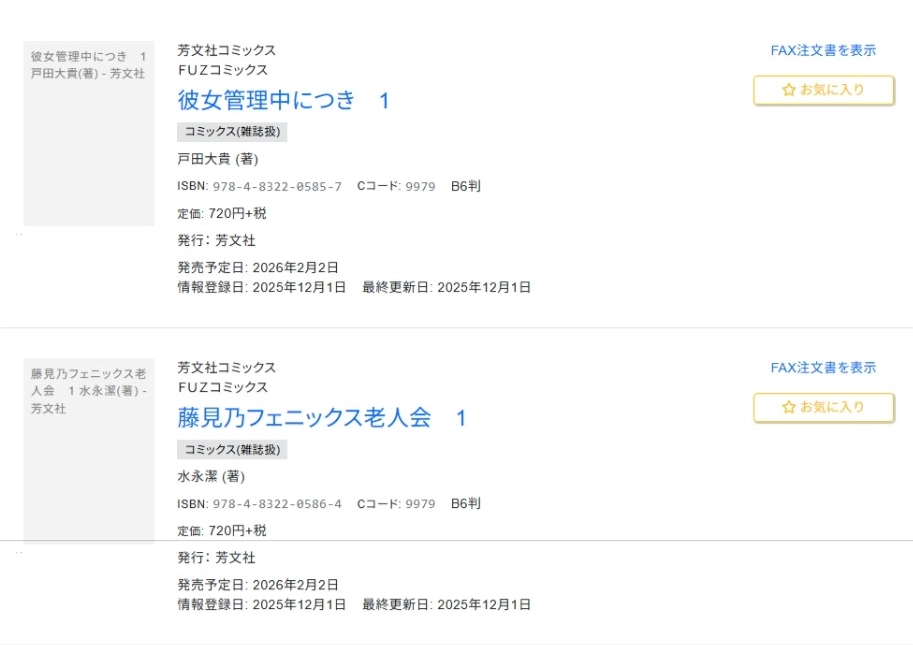Open the 彼女管理中につき 1 title link
The width and height of the screenshot is (913, 645).
(283, 100)
